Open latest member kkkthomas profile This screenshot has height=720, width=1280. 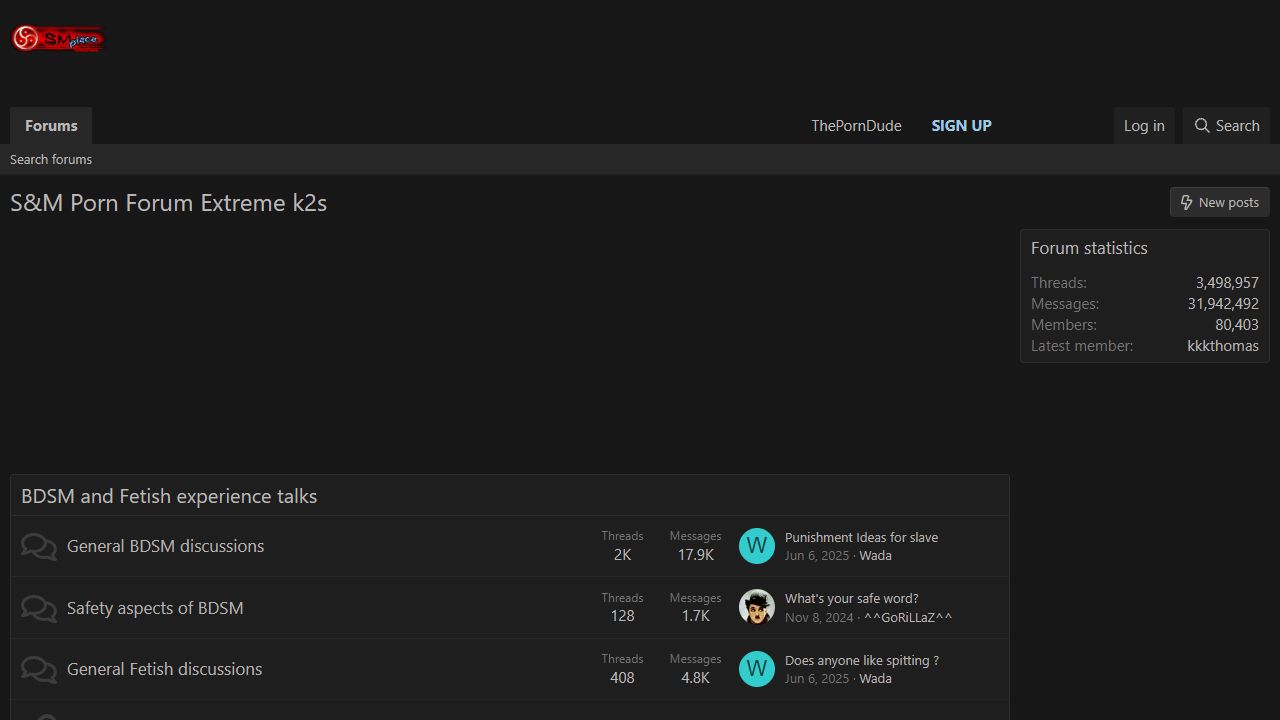1223,346
